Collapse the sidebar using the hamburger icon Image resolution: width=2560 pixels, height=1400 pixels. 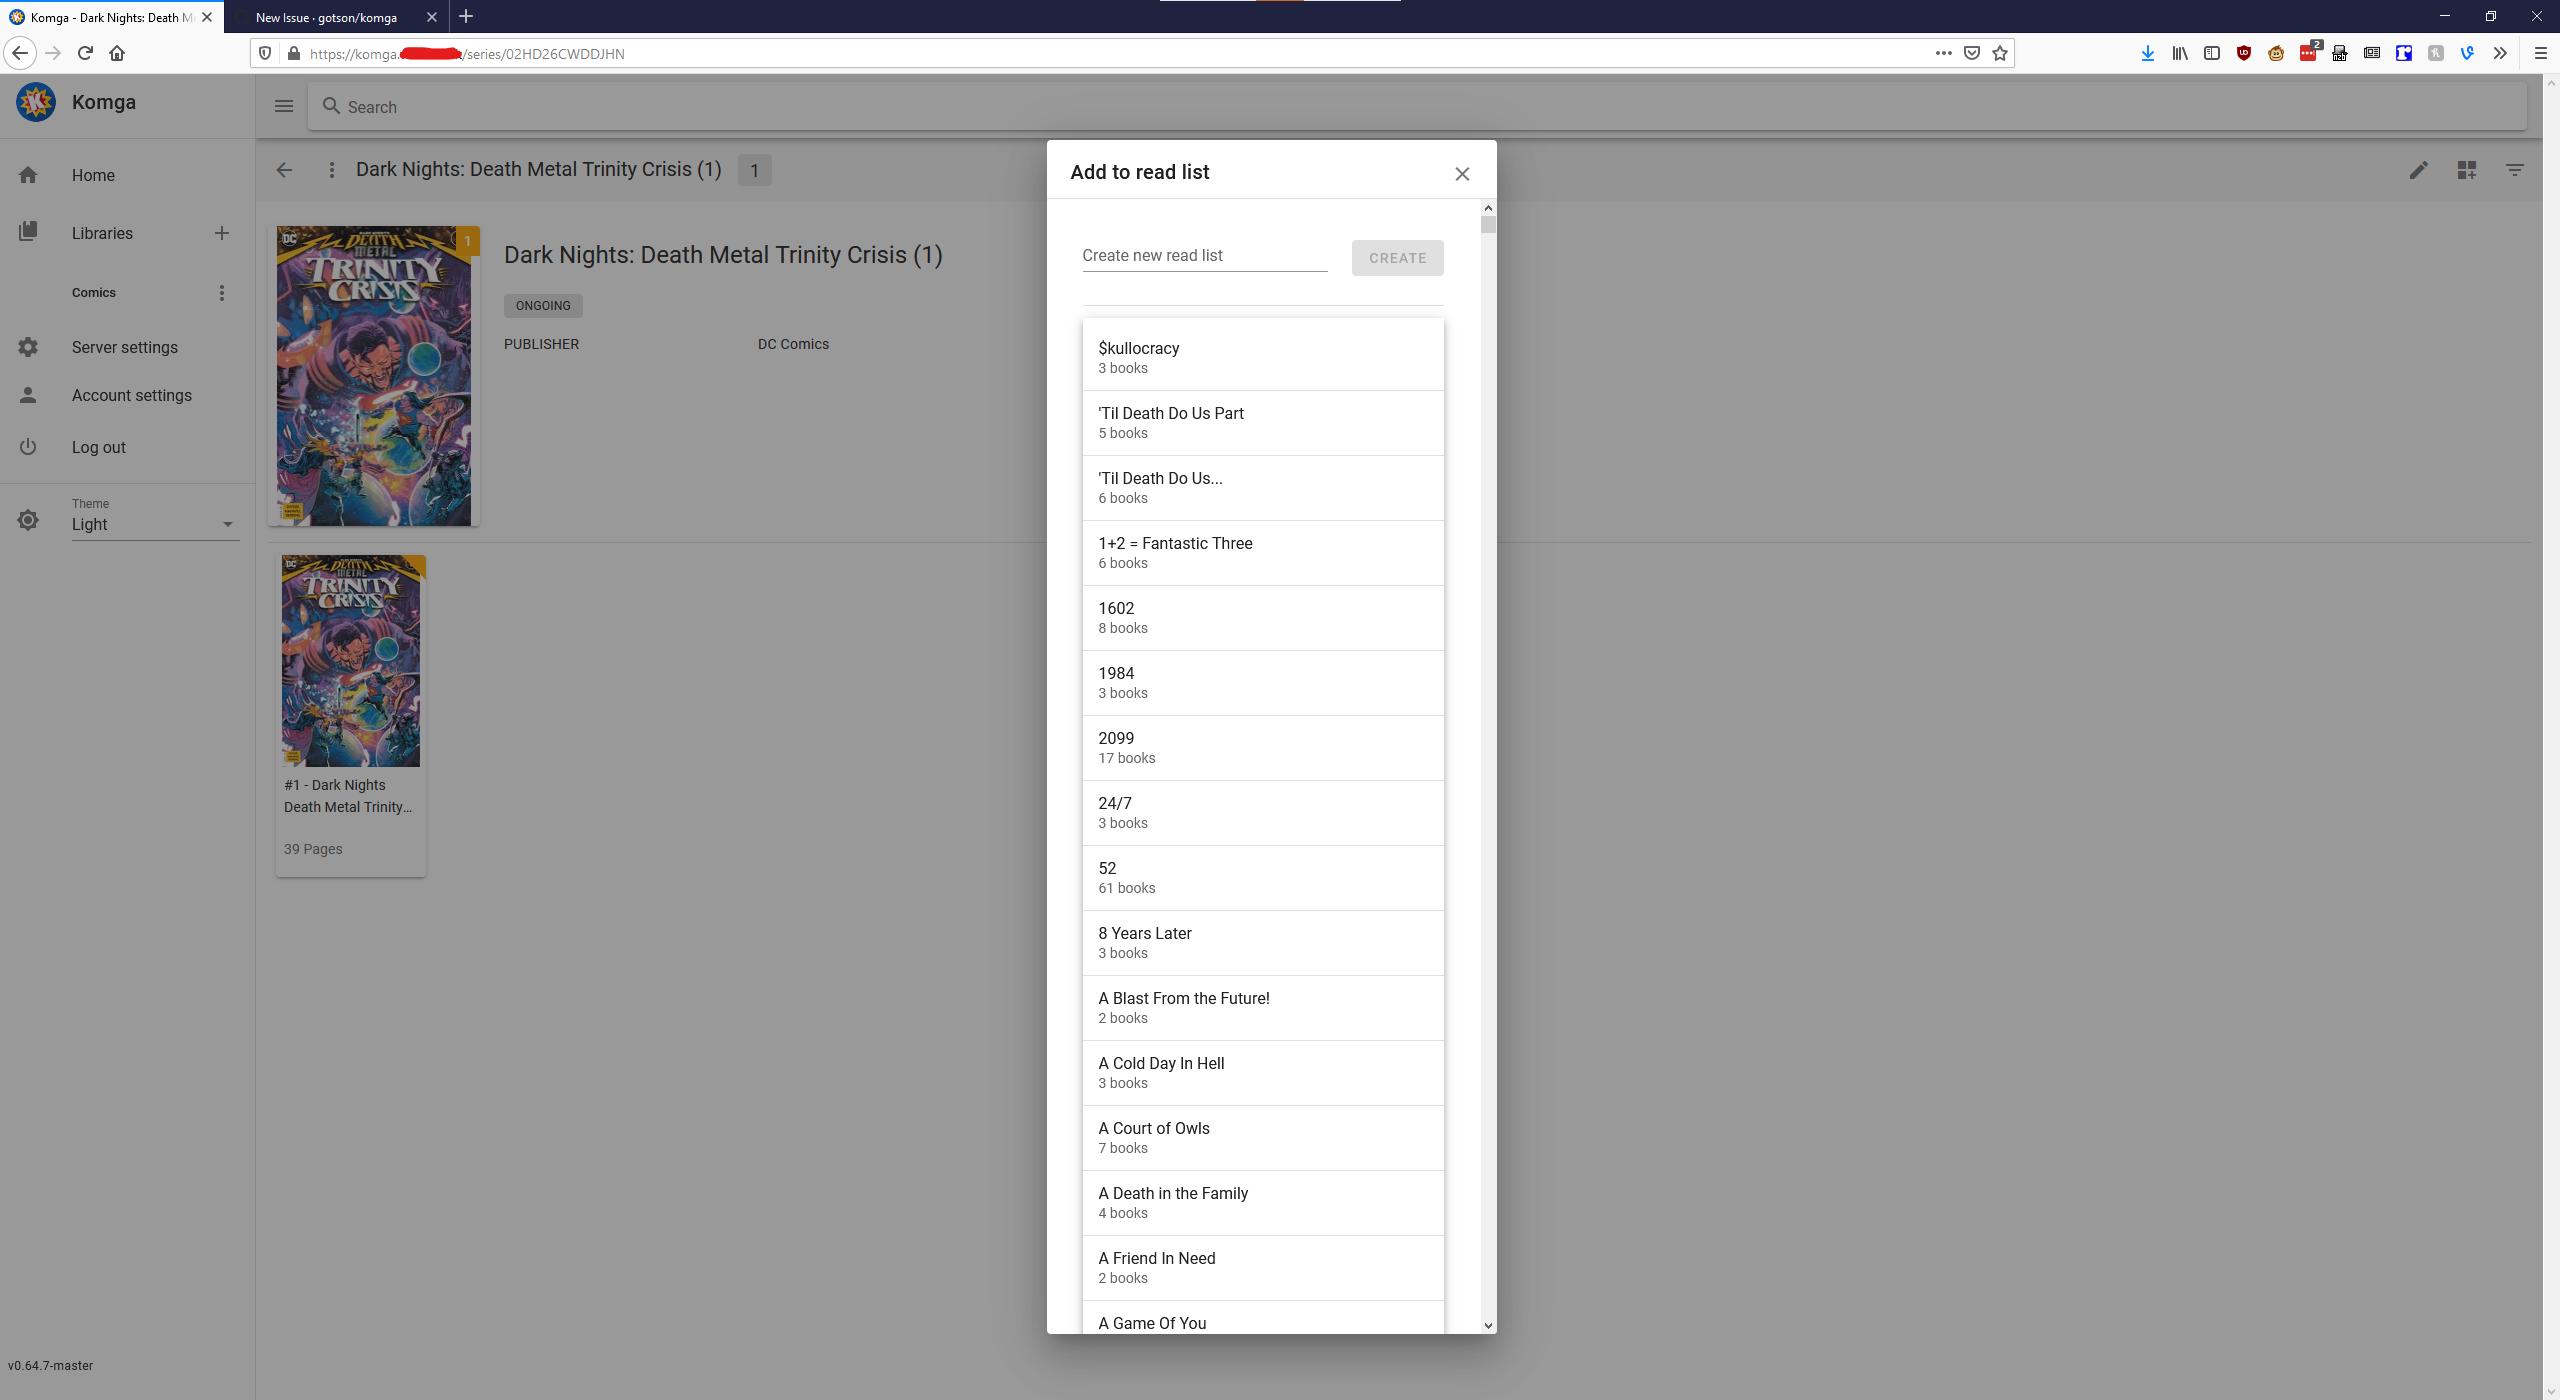(283, 105)
